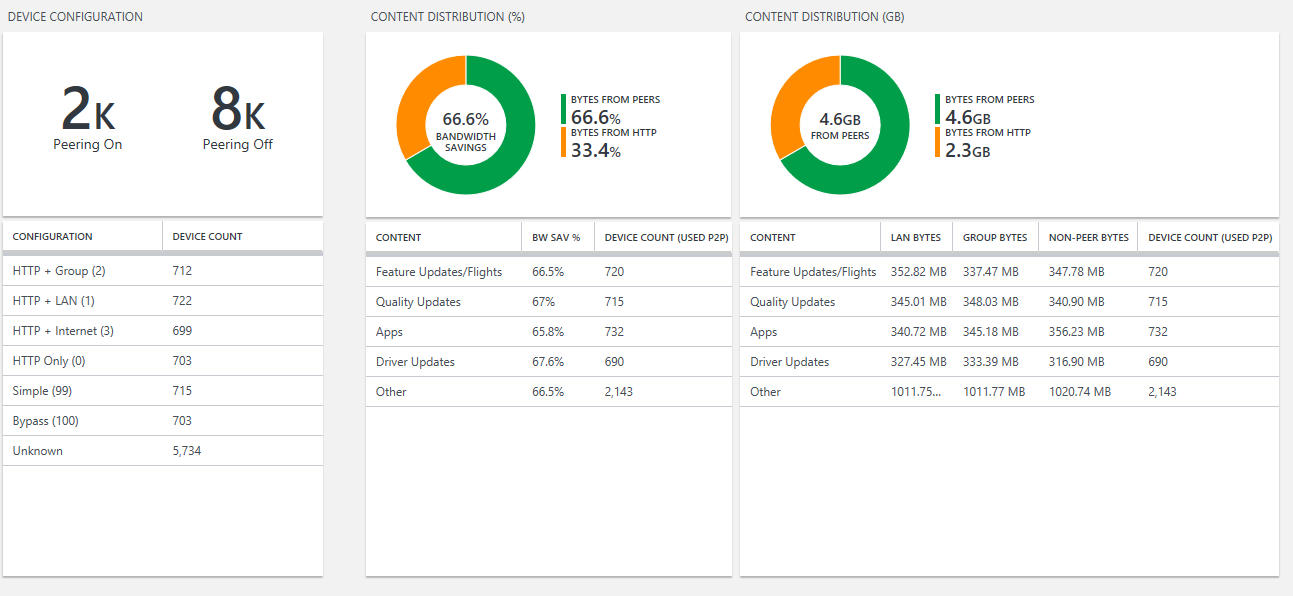Screen dimensions: 1293x596
Task: Open the Unknown configuration row
Action: click(x=162, y=451)
